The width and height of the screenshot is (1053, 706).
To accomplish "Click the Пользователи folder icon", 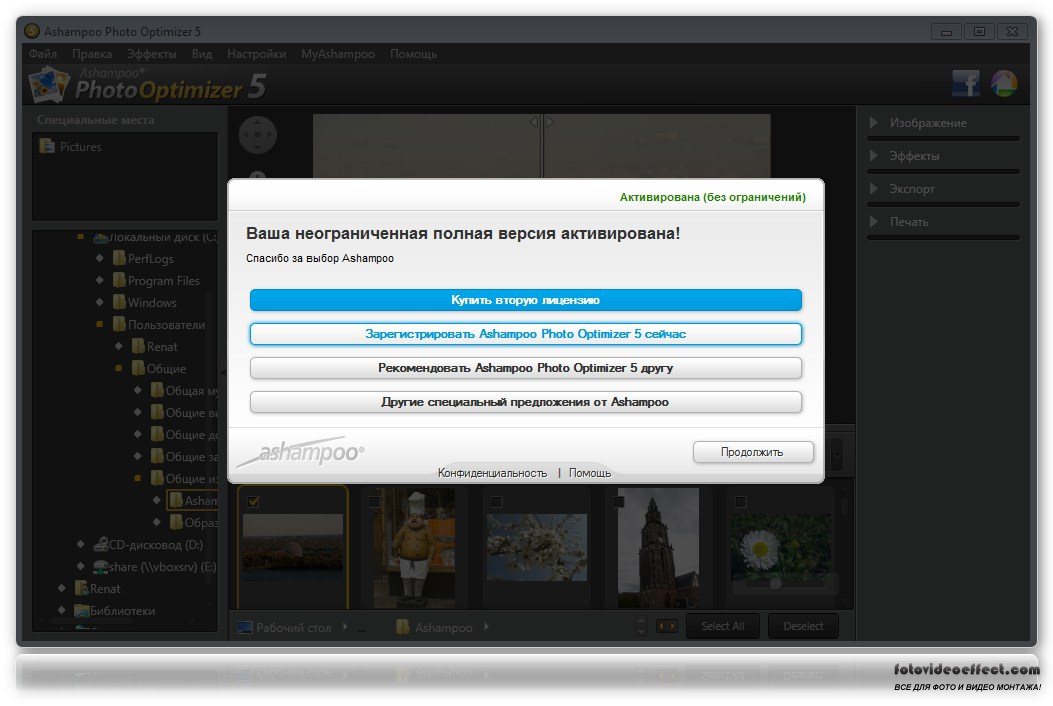I will coord(119,324).
